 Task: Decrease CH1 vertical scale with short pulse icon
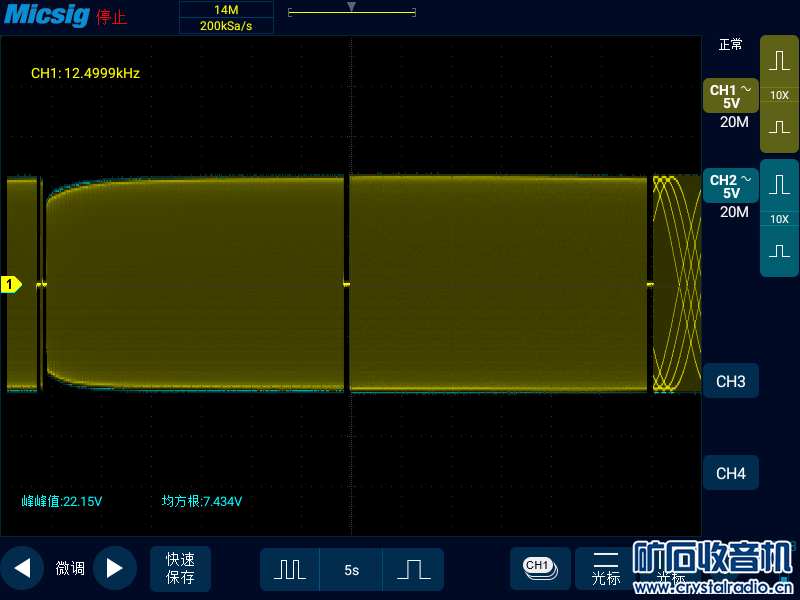779,128
